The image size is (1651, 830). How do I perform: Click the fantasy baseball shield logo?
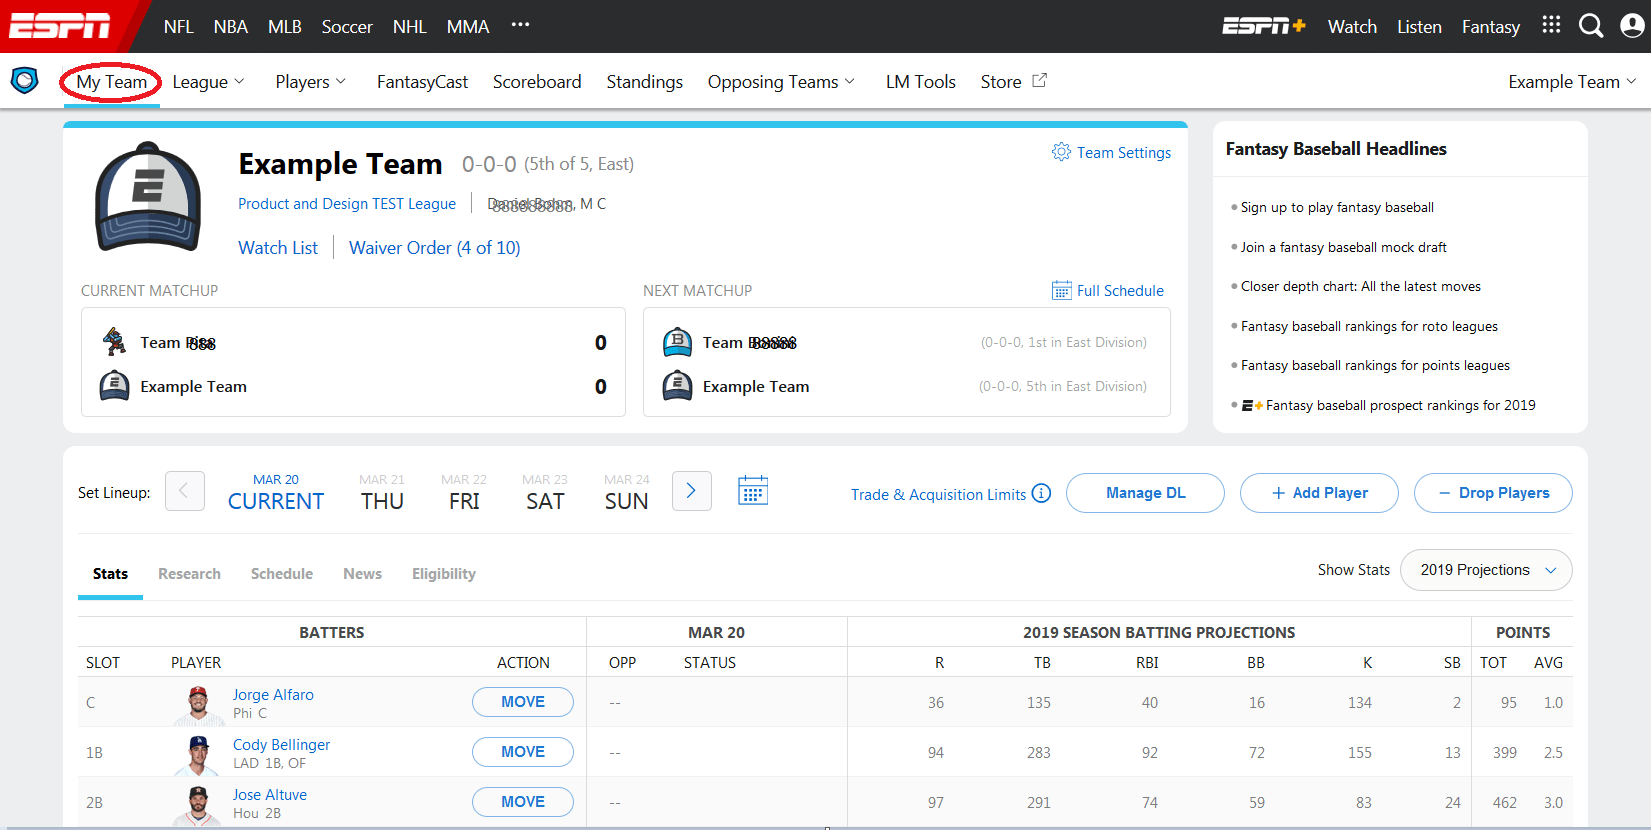[25, 80]
